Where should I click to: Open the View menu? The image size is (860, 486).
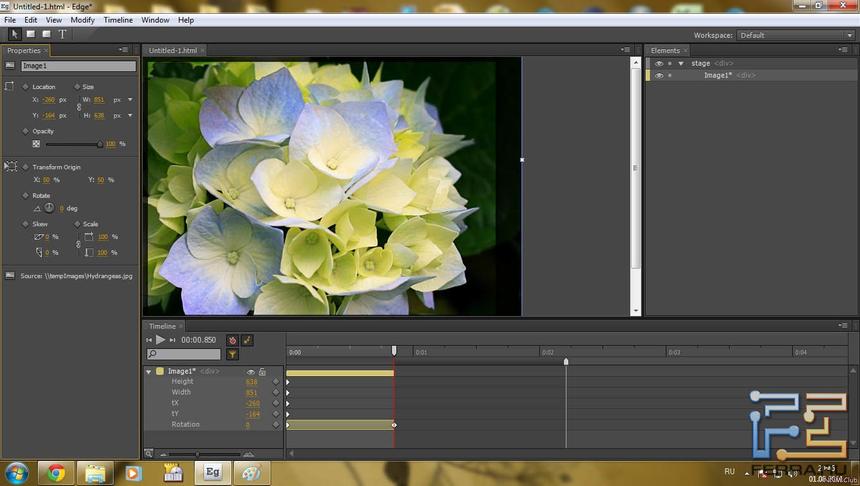53,20
